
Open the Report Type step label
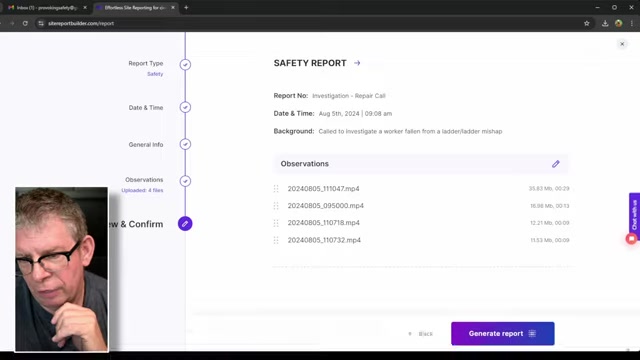pyautogui.click(x=146, y=63)
